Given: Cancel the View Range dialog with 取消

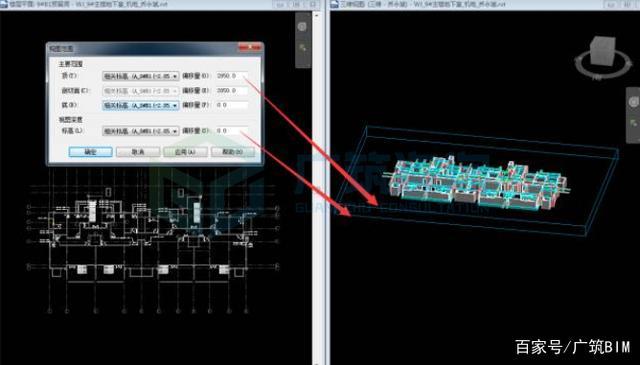Looking at the screenshot, I should click(138, 152).
